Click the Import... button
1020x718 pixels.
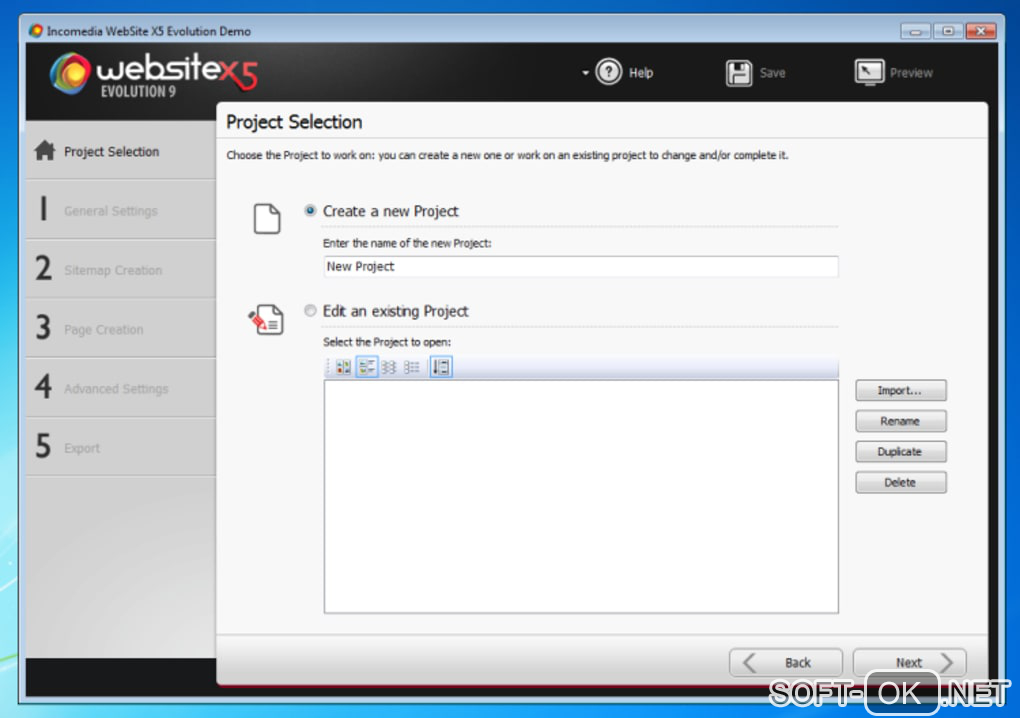click(x=901, y=390)
